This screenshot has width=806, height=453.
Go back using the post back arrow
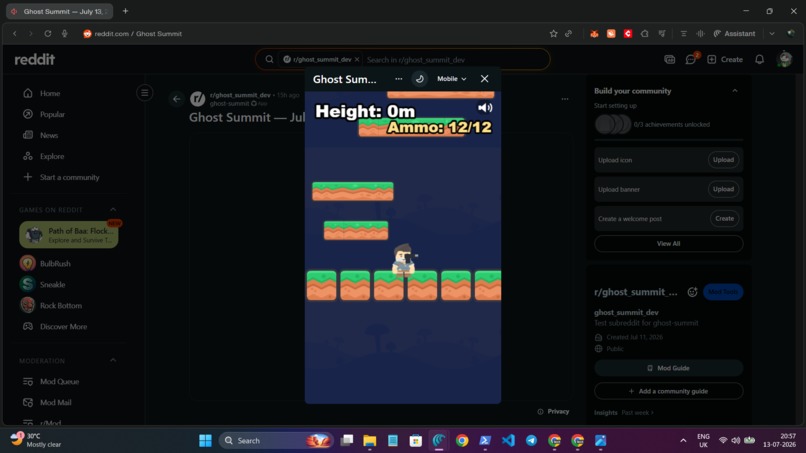[176, 99]
